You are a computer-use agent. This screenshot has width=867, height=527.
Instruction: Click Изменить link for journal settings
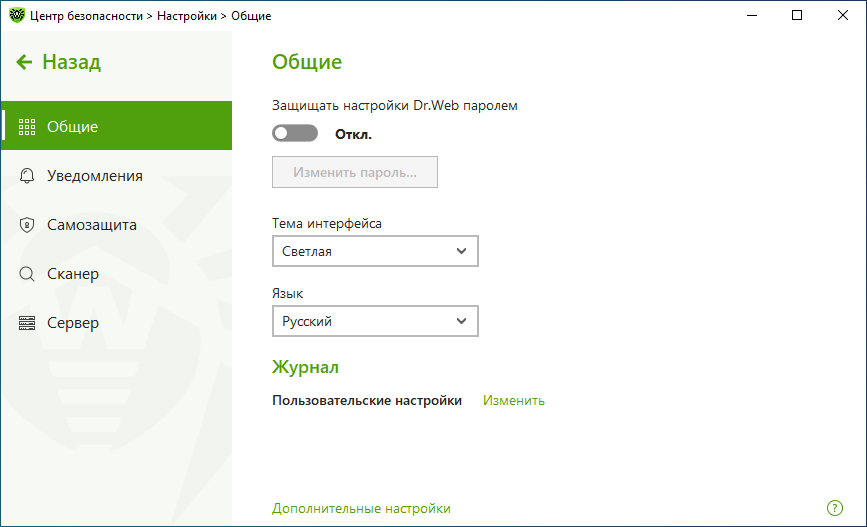514,400
